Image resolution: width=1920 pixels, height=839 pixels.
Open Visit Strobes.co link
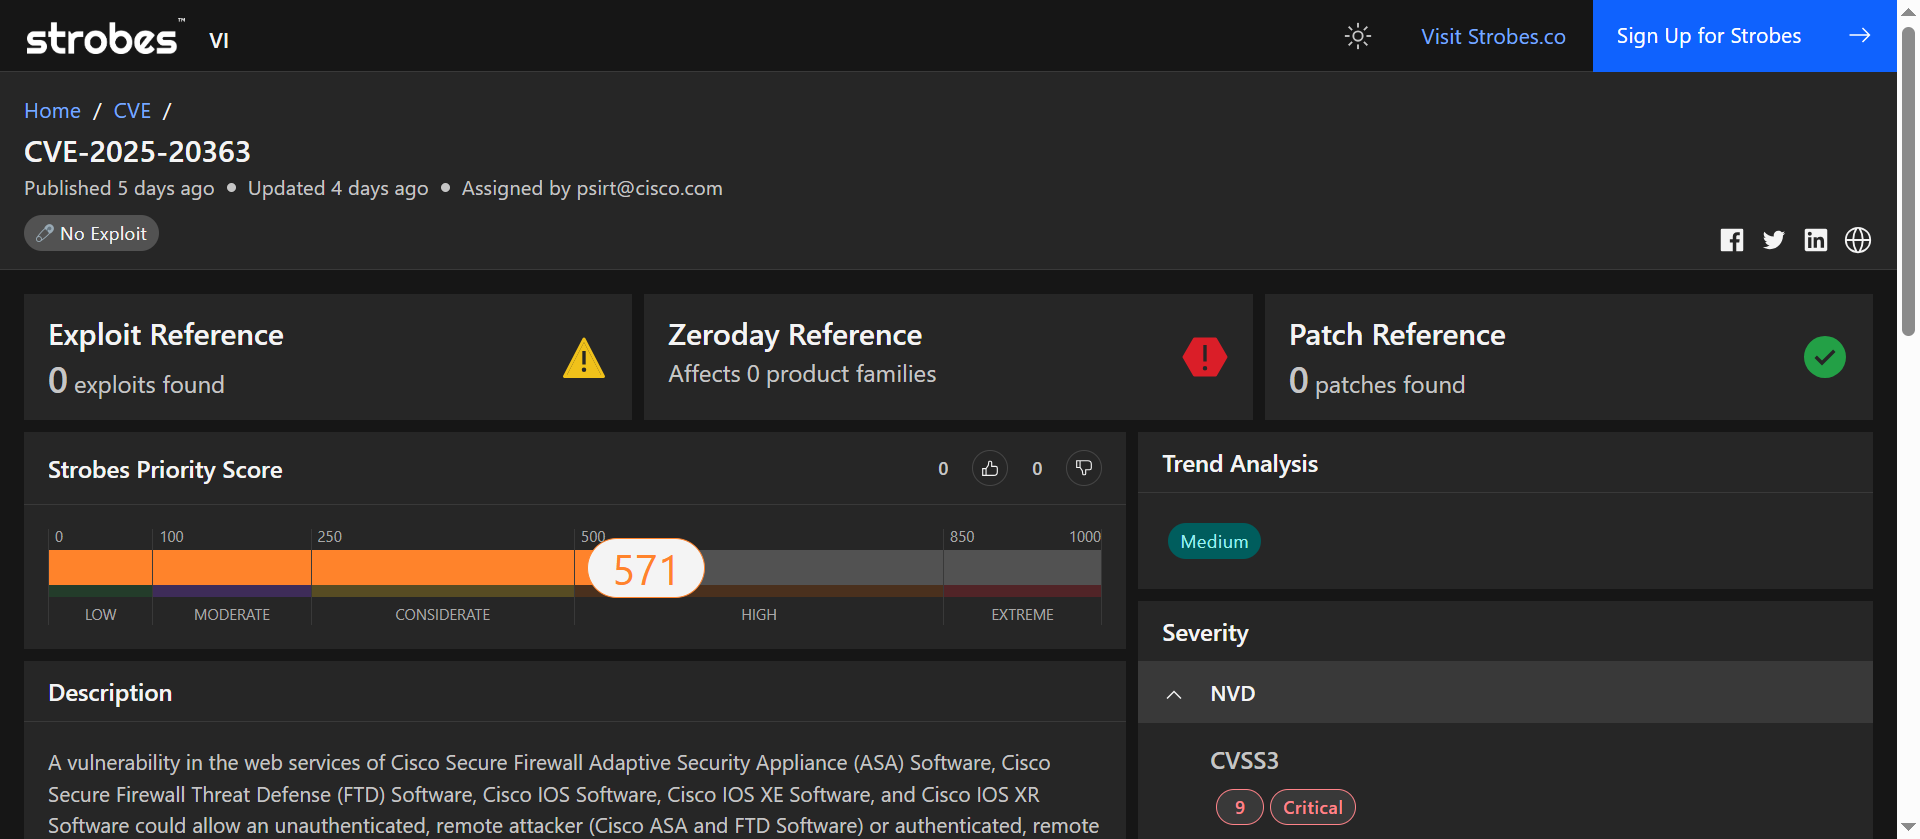[x=1493, y=37]
